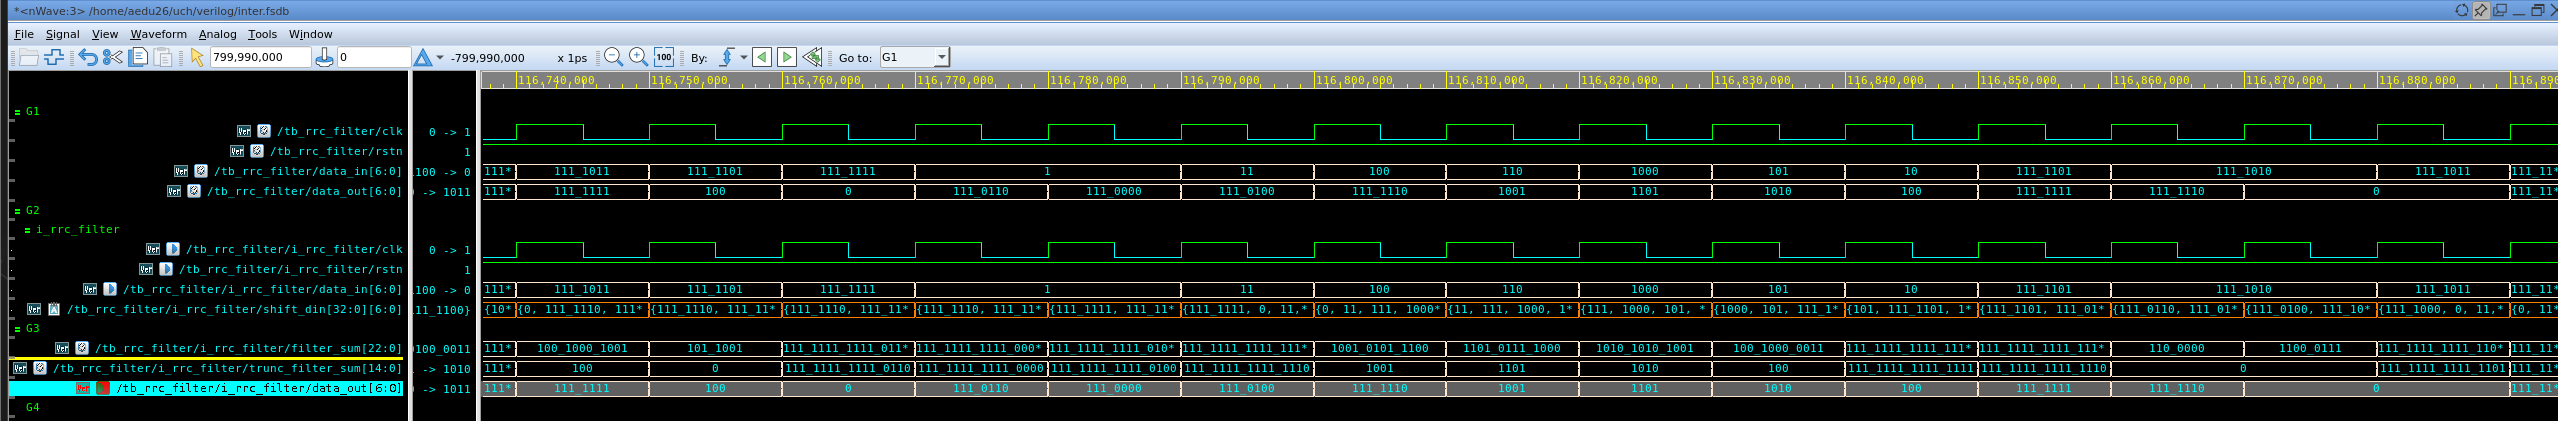Image resolution: width=2558 pixels, height=421 pixels.
Task: Search backward with green left arrow
Action: (762, 57)
